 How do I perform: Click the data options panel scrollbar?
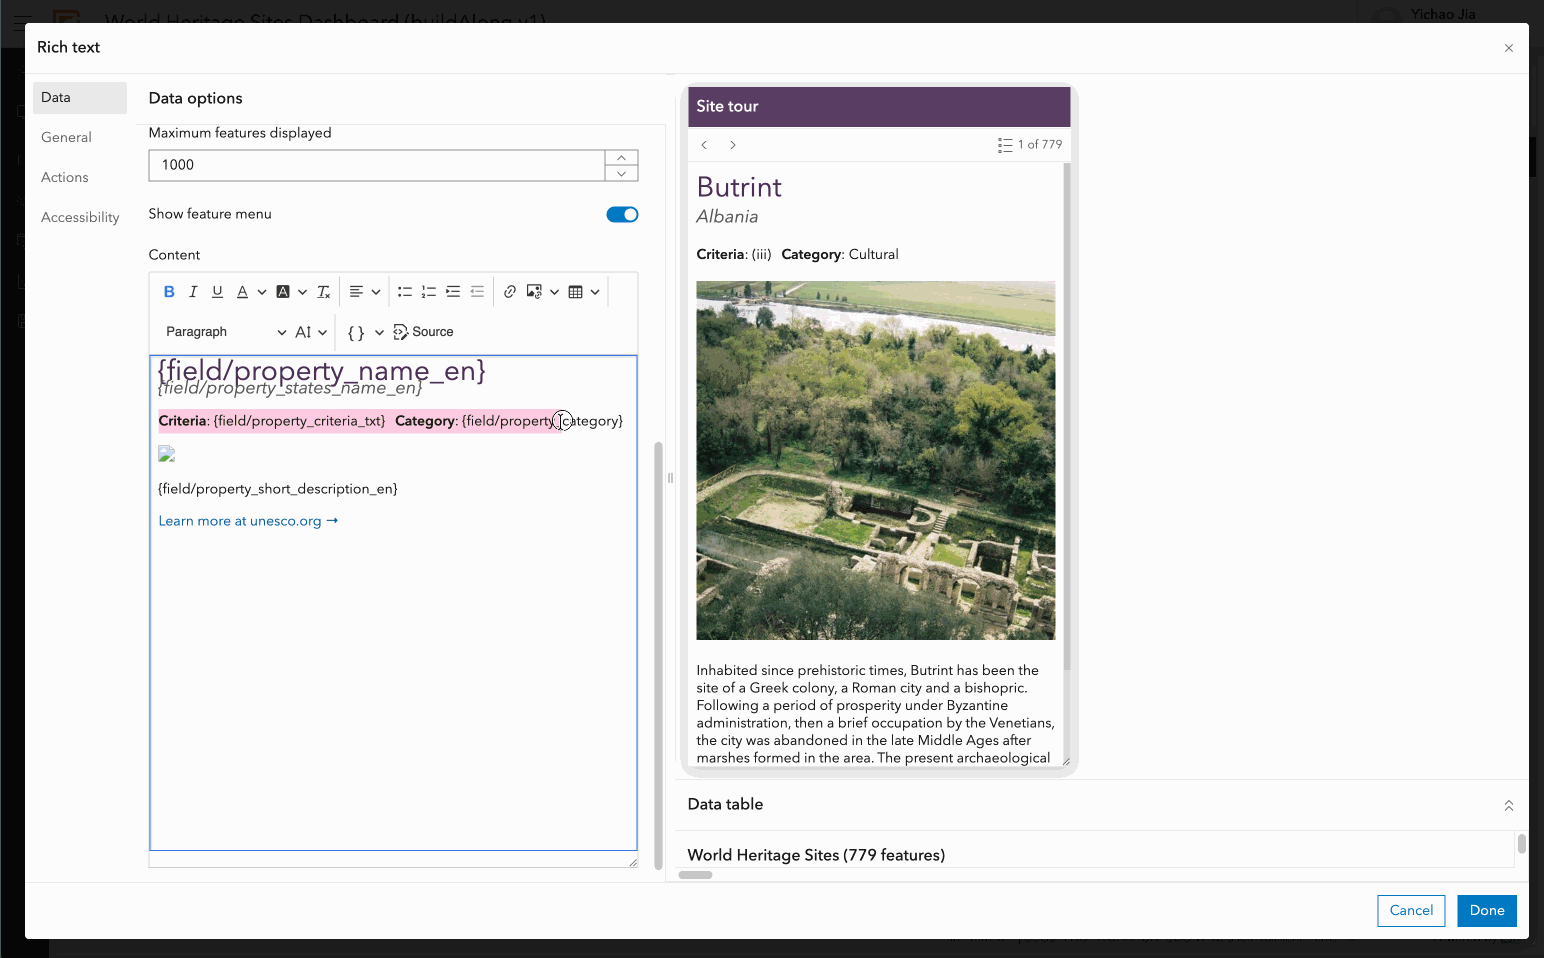point(658,655)
